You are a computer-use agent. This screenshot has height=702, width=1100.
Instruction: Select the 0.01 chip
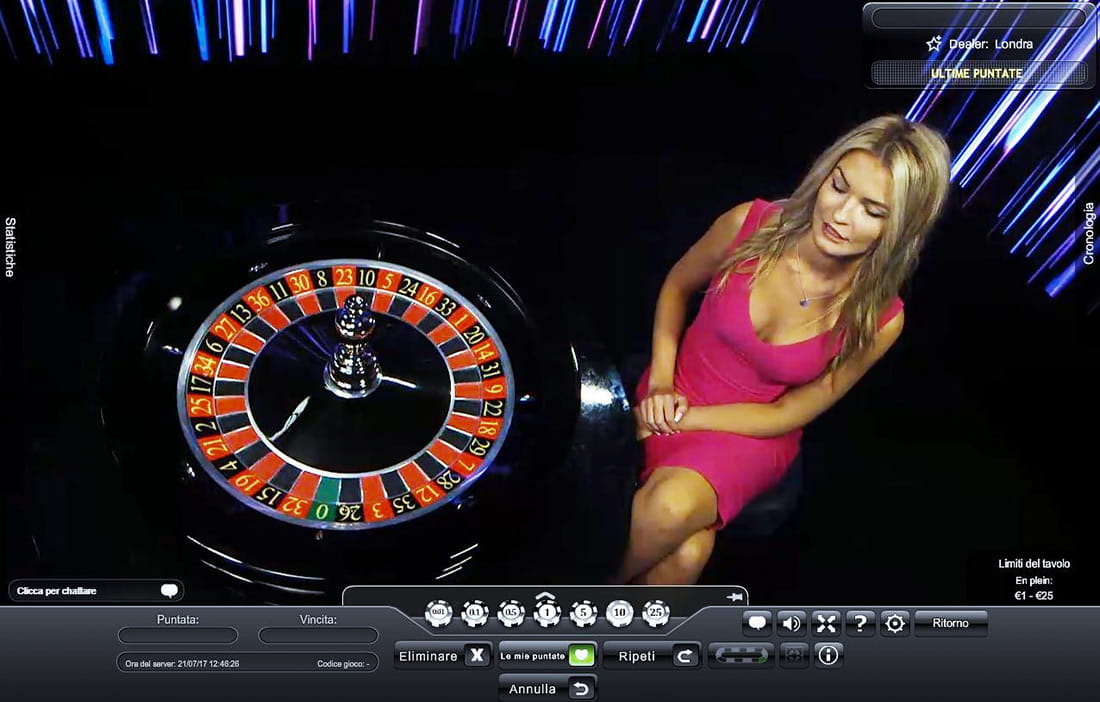pyautogui.click(x=438, y=613)
